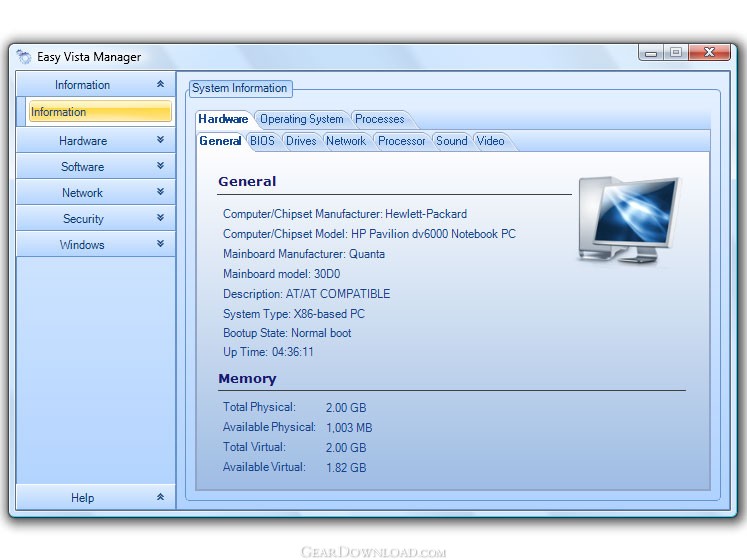Screen dimensions: 747x560
Task: Open the Hardware top-level tab
Action: click(x=223, y=119)
